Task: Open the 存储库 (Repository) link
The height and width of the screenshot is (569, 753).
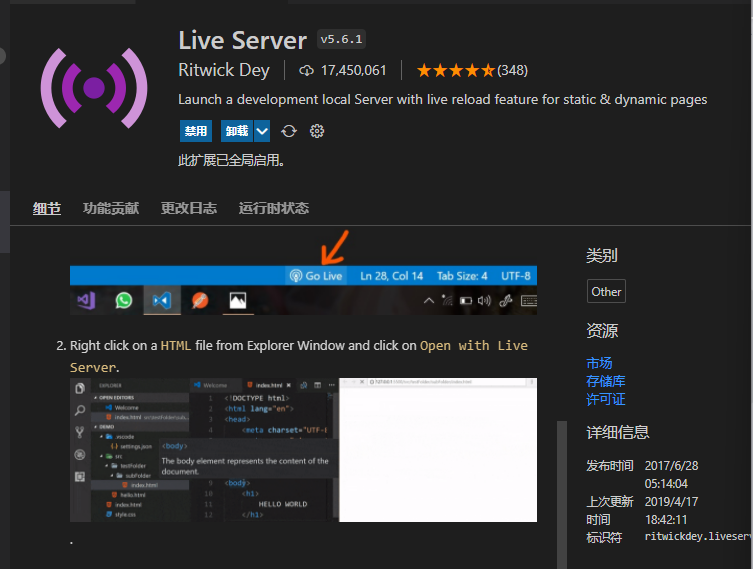Action: point(606,381)
